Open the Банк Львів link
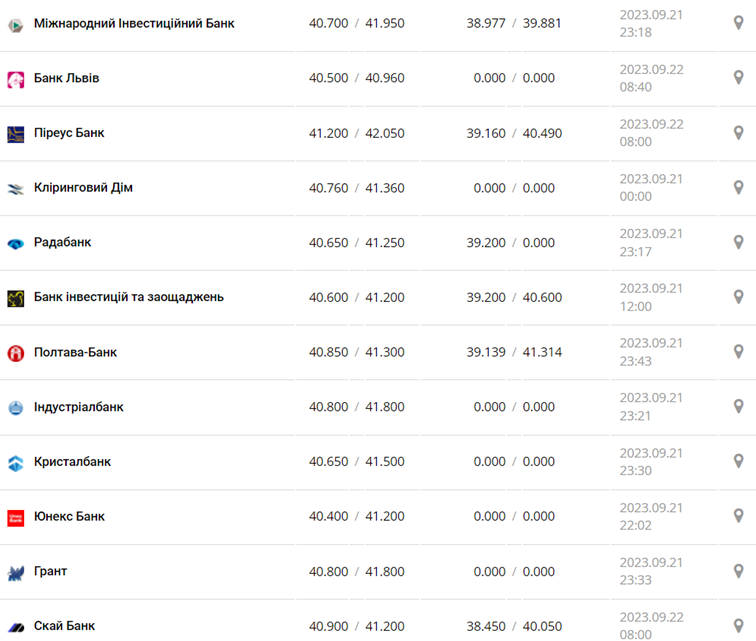 66,78
